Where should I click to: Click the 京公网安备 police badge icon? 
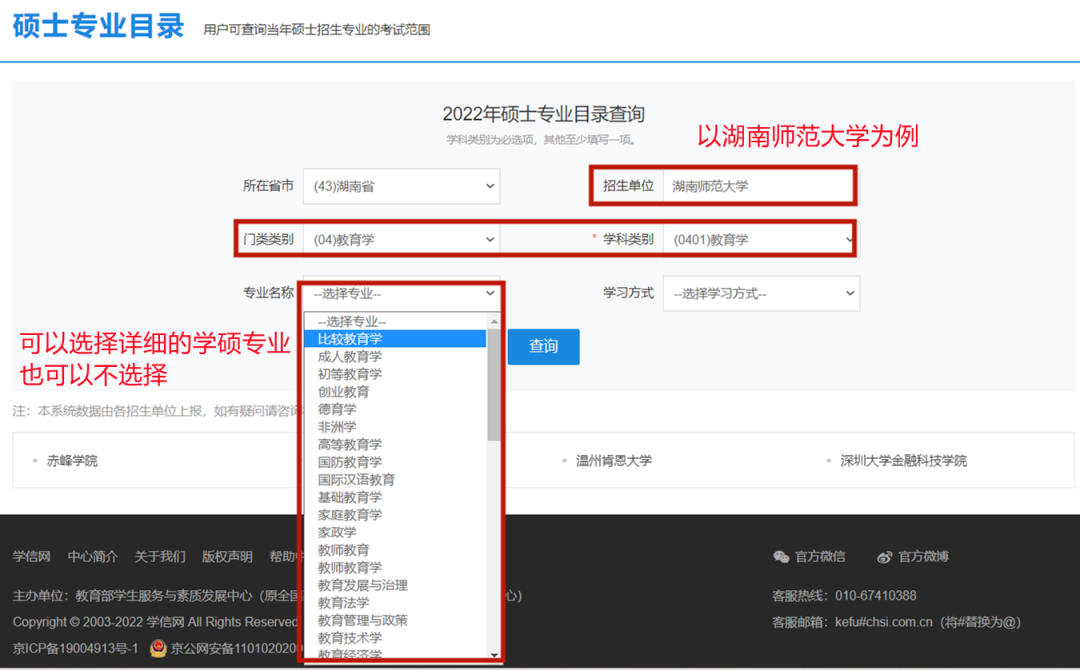click(160, 647)
